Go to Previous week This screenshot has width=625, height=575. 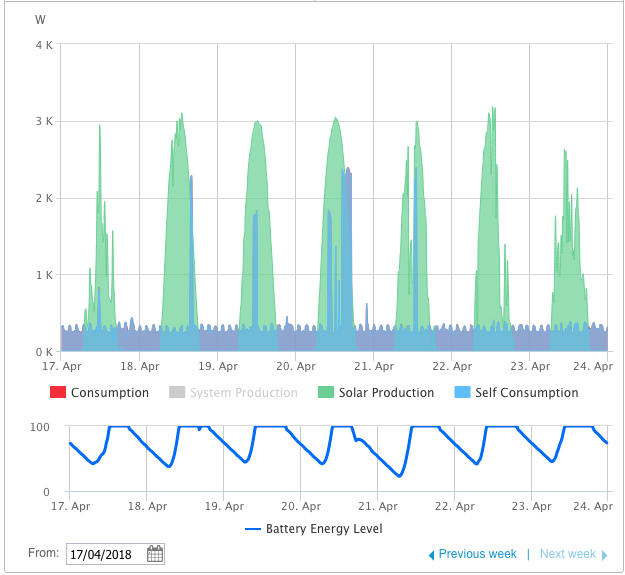pos(477,554)
